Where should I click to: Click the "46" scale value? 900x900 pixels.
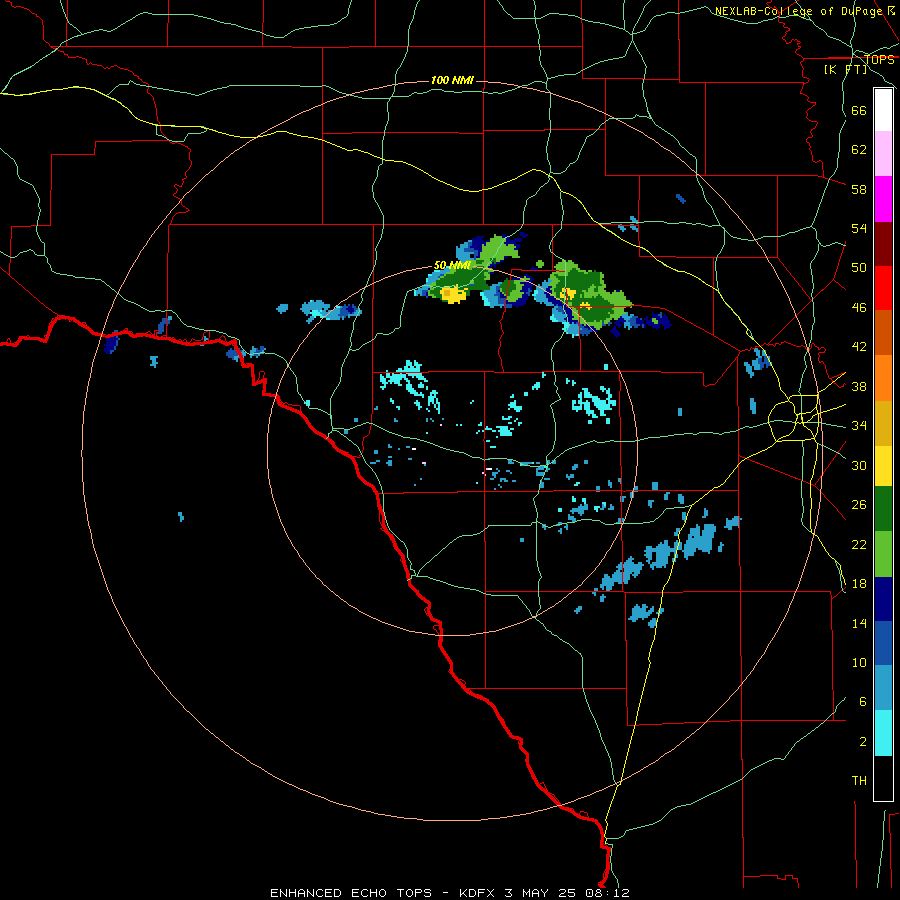859,308
